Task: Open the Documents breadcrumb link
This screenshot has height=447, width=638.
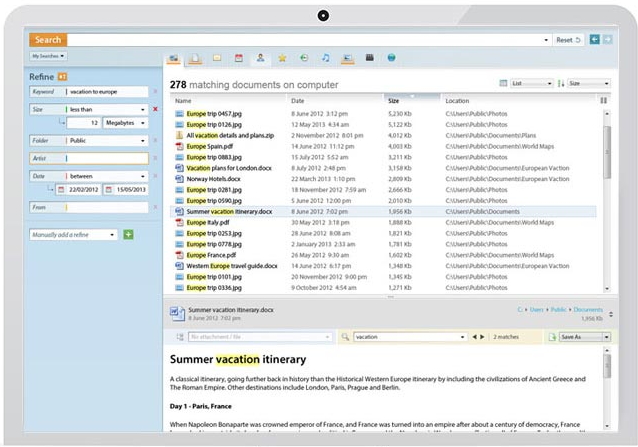Action: 588,310
